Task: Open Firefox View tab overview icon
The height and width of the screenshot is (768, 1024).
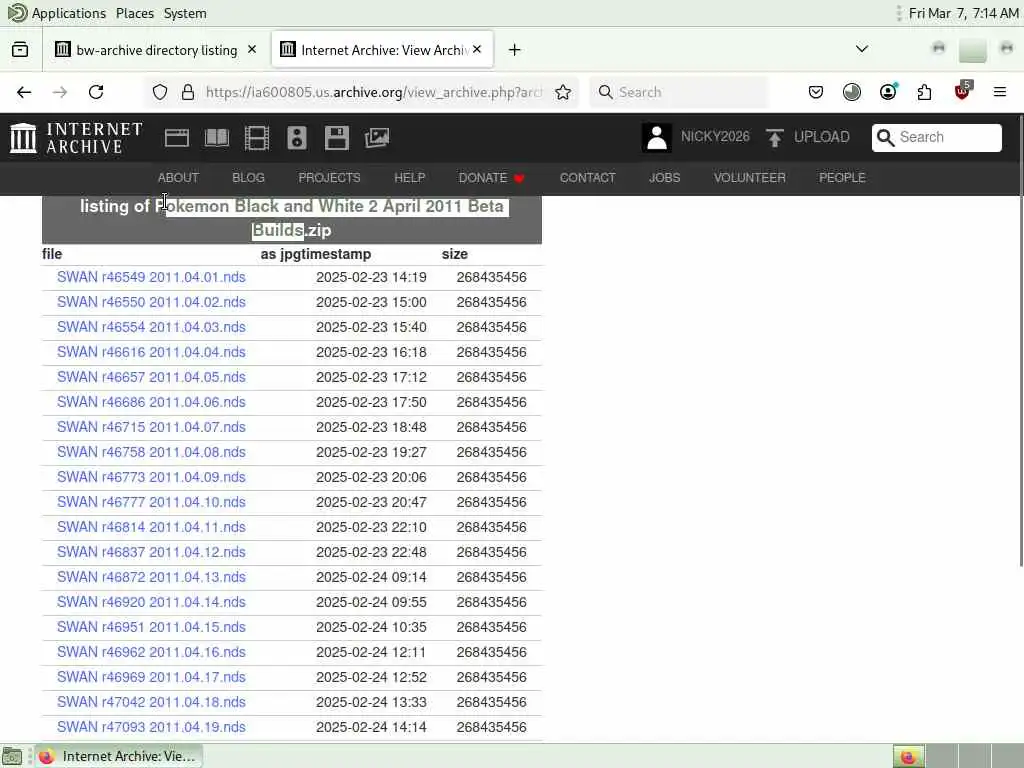Action: click(x=20, y=50)
